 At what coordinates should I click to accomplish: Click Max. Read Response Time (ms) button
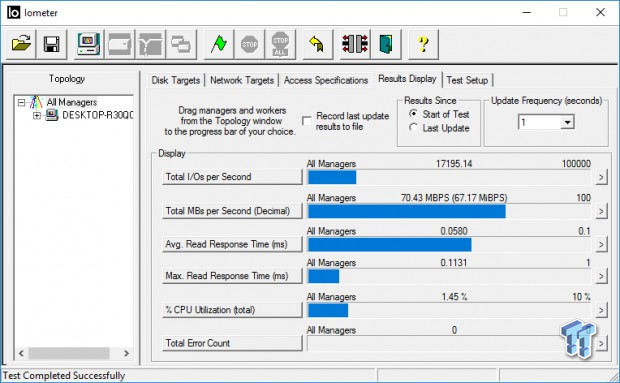click(x=232, y=276)
